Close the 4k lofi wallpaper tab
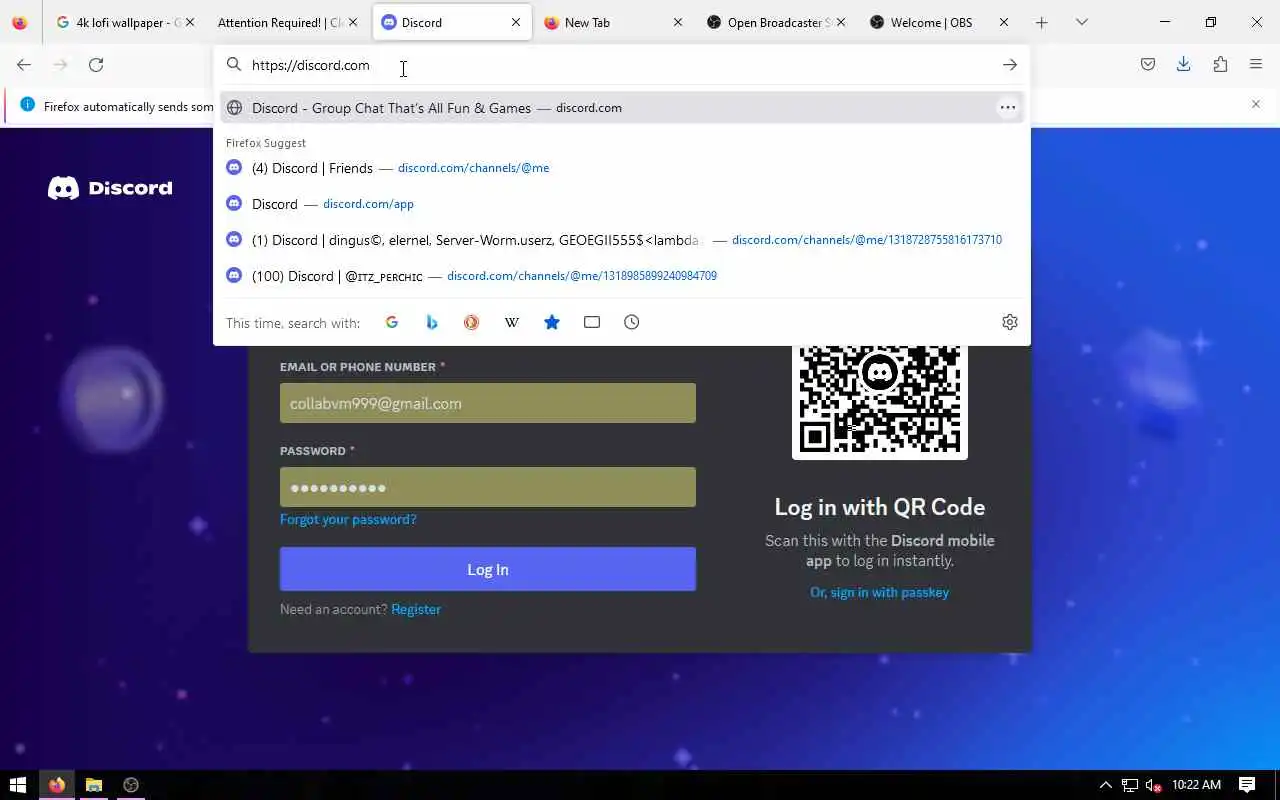This screenshot has height=800, width=1280. tap(190, 22)
